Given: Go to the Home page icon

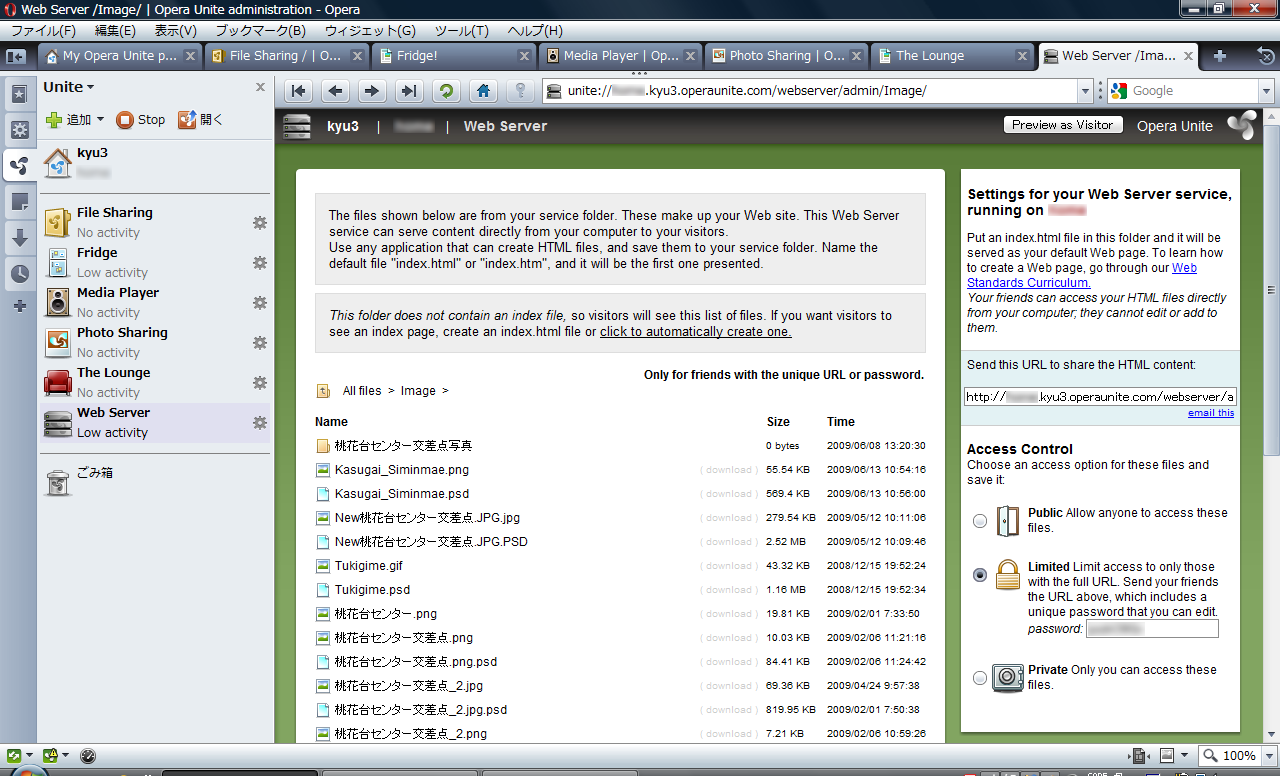Looking at the screenshot, I should pos(483,91).
